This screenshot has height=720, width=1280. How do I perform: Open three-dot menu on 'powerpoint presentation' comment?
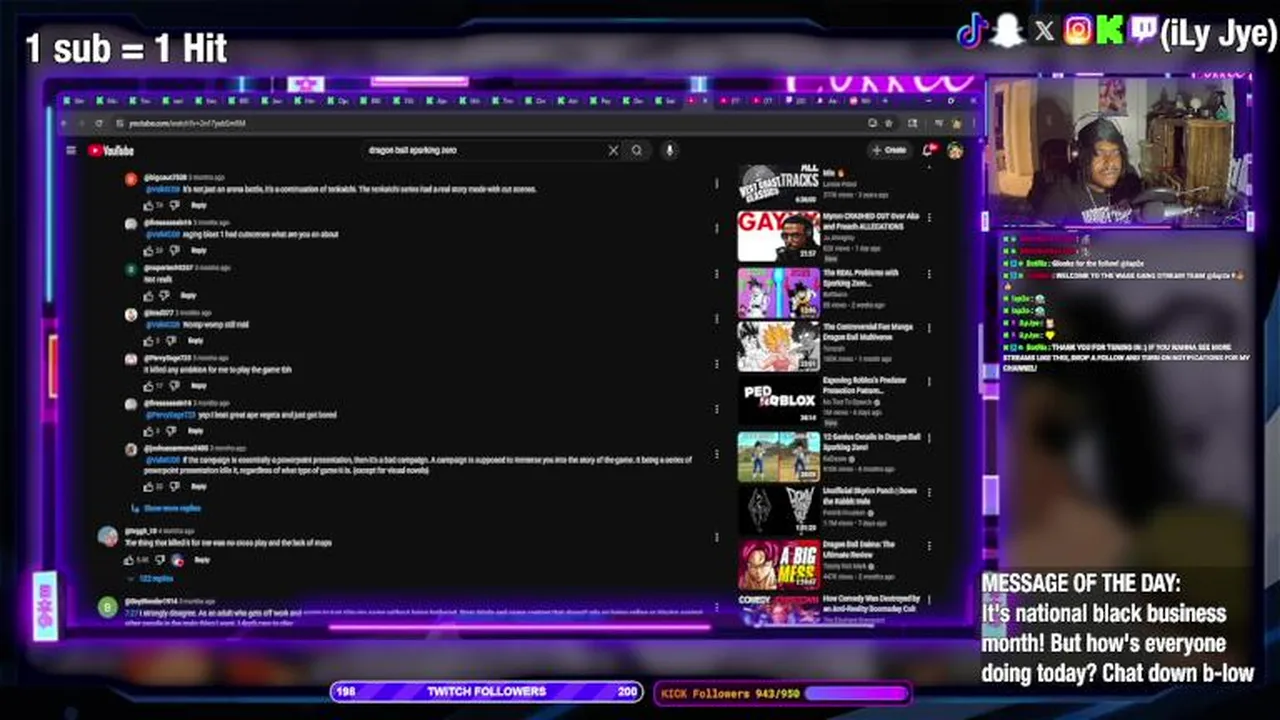coord(716,454)
